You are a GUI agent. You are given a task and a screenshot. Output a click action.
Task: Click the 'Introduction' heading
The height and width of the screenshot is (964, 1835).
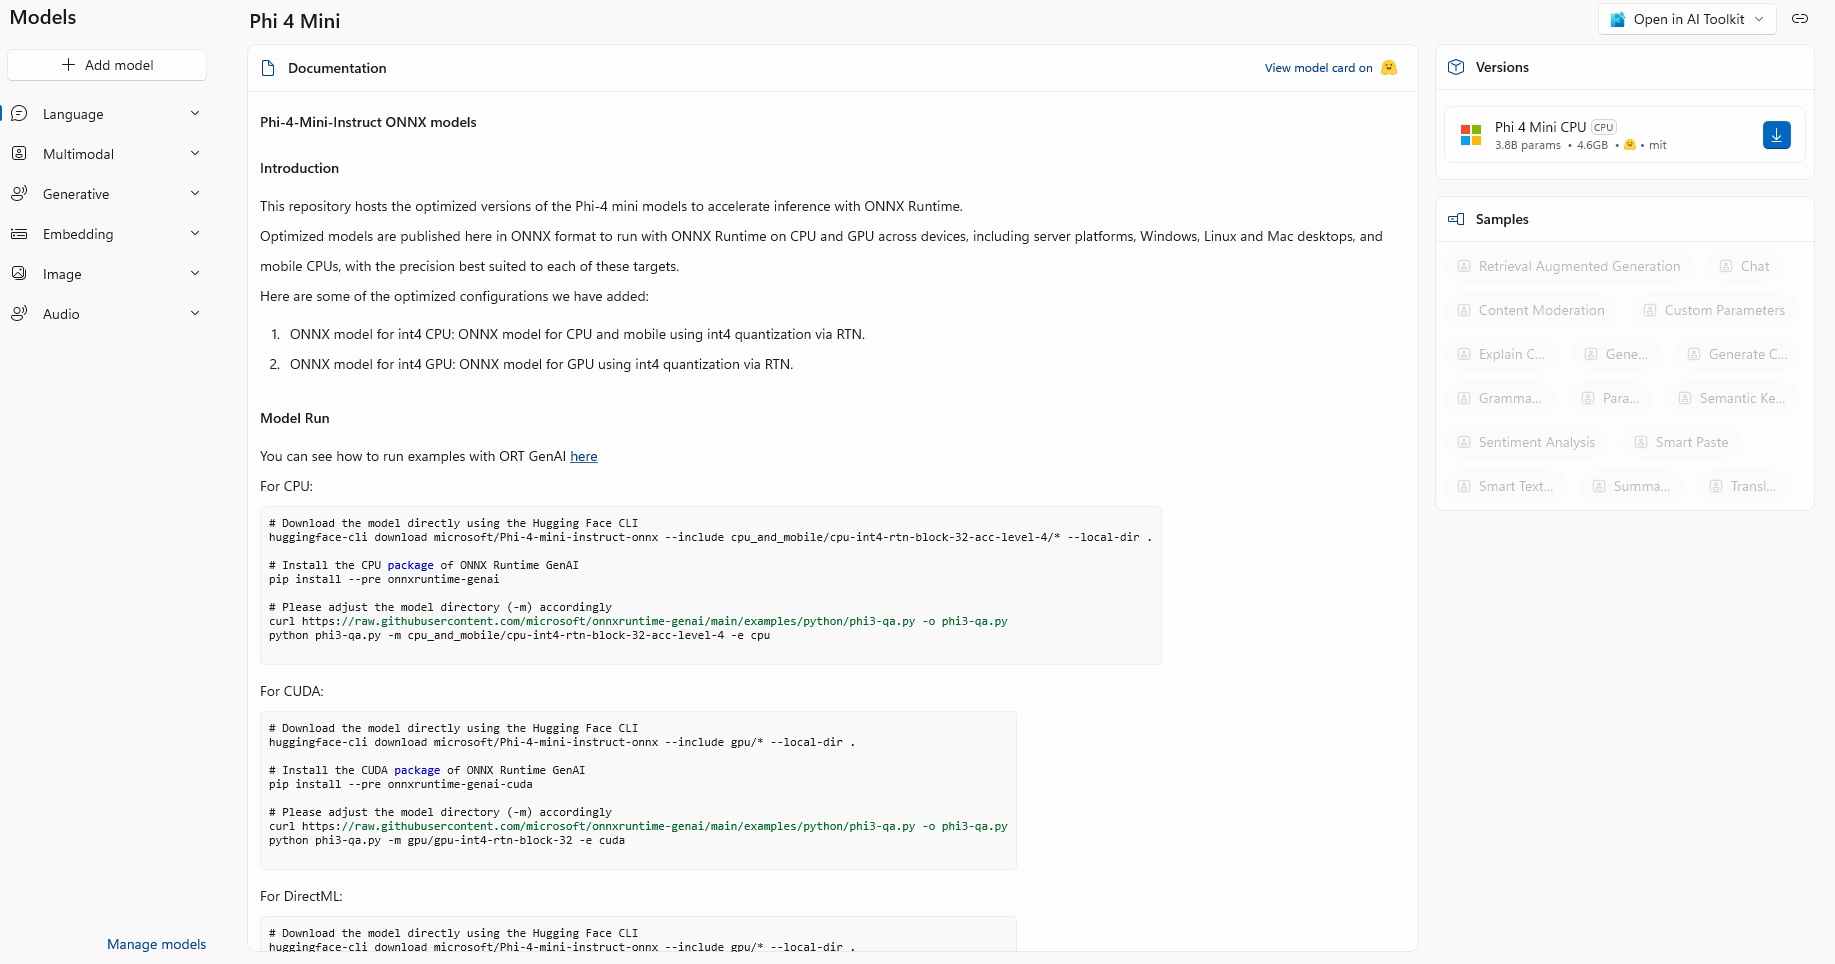pos(299,168)
